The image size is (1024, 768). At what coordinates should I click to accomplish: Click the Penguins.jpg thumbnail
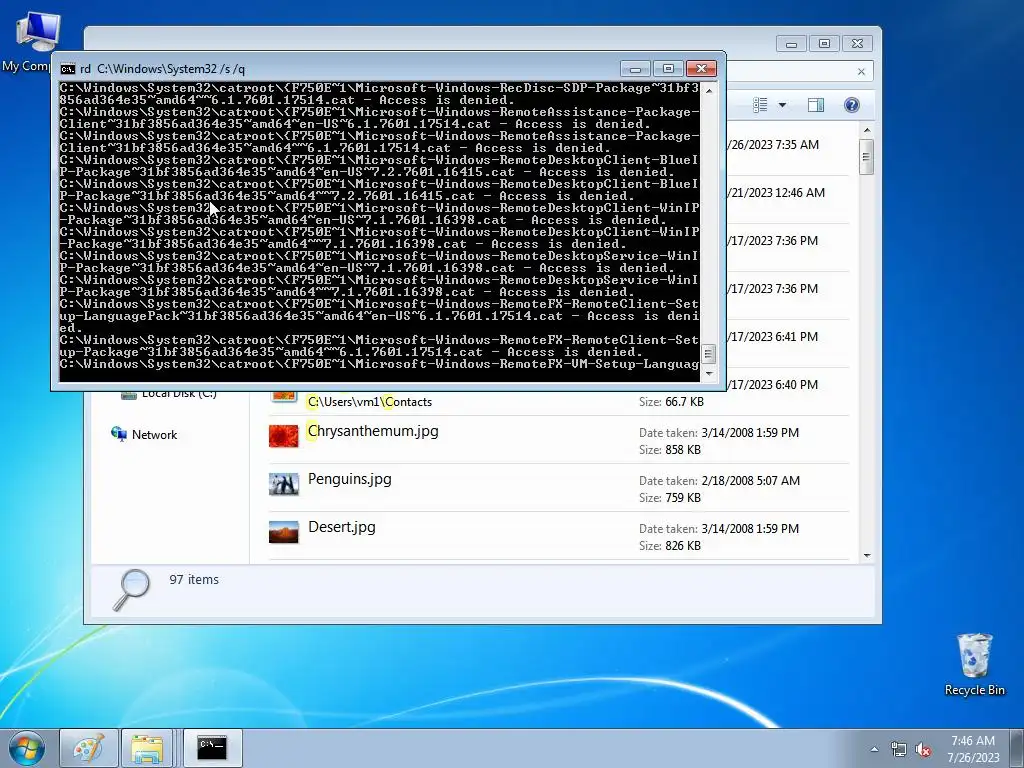283,484
